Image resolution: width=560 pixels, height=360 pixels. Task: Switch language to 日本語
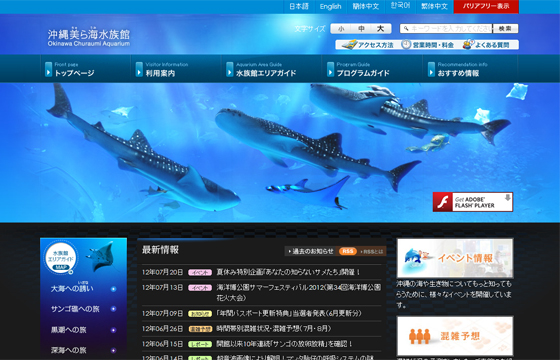click(299, 6)
